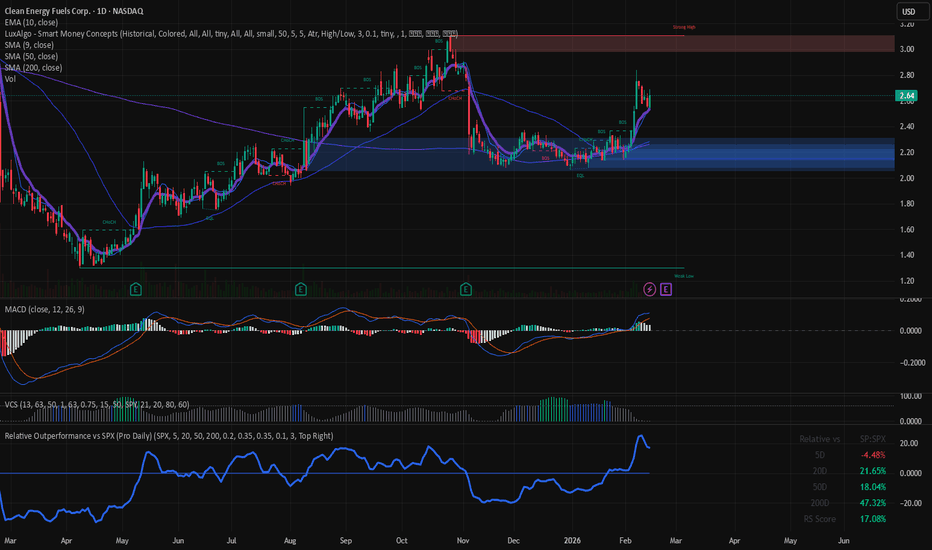Click the Dec label on time axis
Screen dimensions: 932x550
coord(513,540)
